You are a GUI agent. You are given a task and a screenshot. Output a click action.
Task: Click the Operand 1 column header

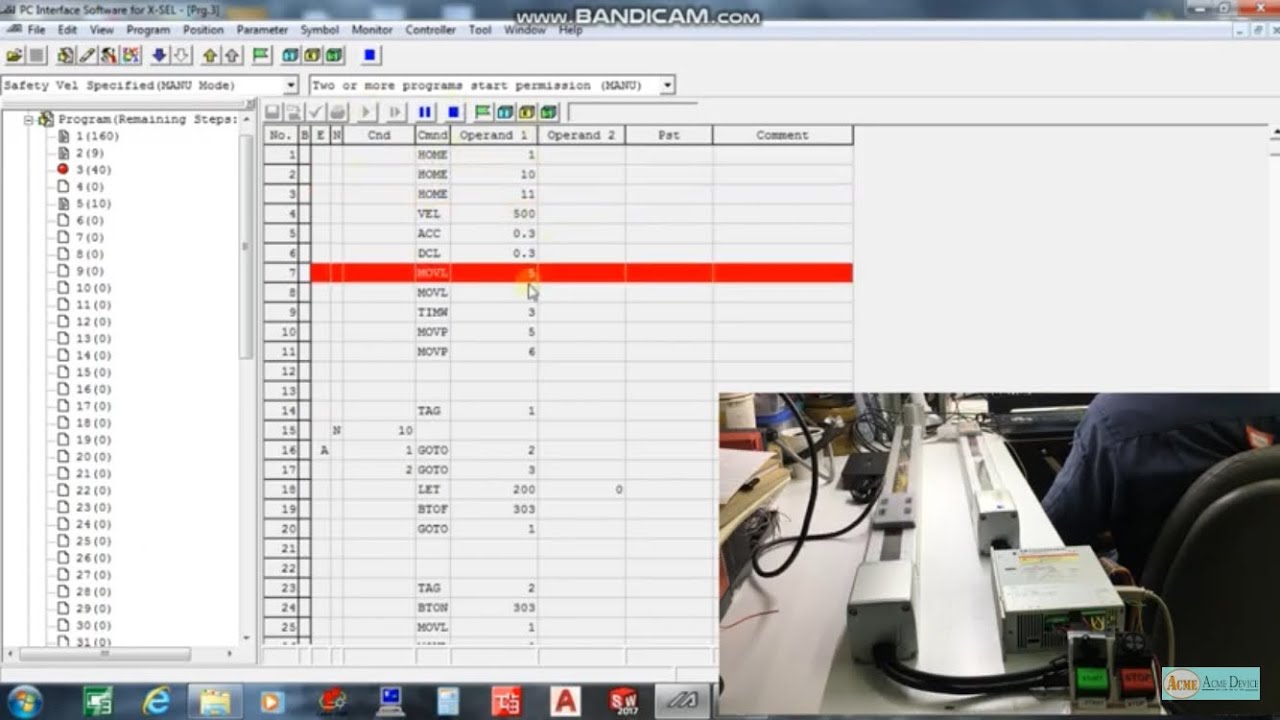point(494,135)
